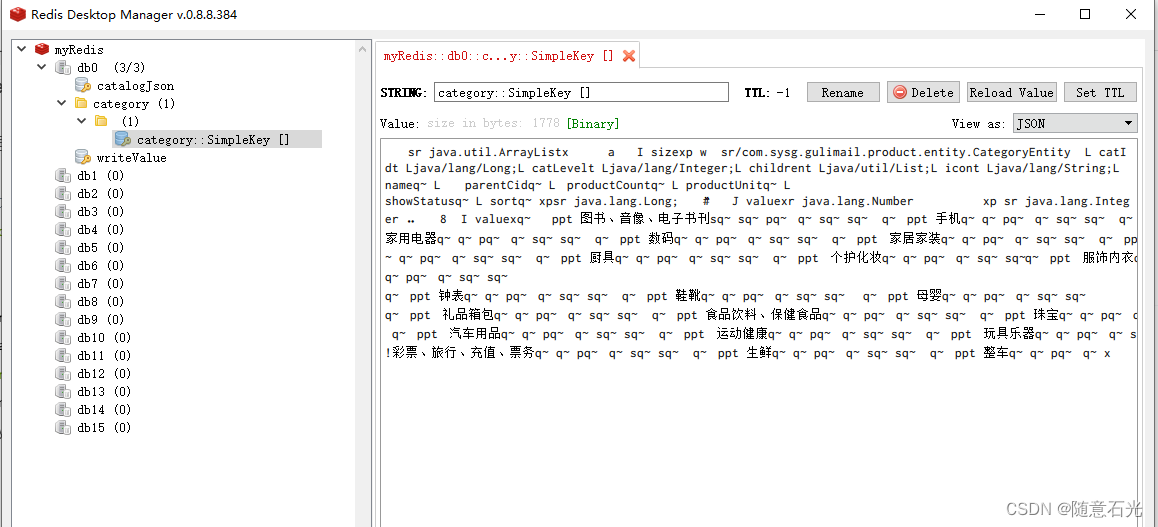The width and height of the screenshot is (1158, 527).
Task: Click the db1 database icon
Action: pos(63,176)
